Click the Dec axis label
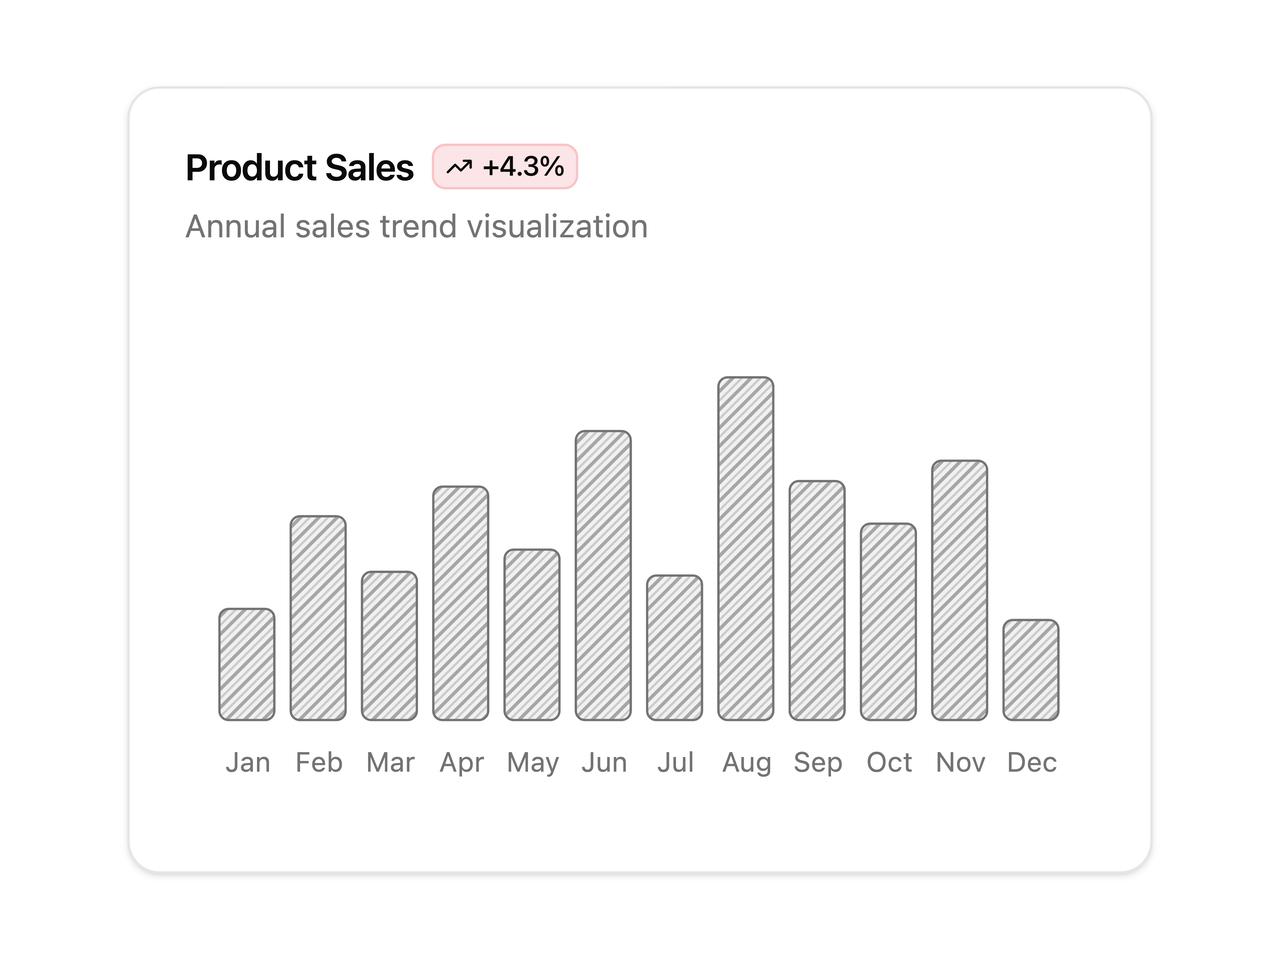This screenshot has height=960, width=1280. pyautogui.click(x=1032, y=763)
